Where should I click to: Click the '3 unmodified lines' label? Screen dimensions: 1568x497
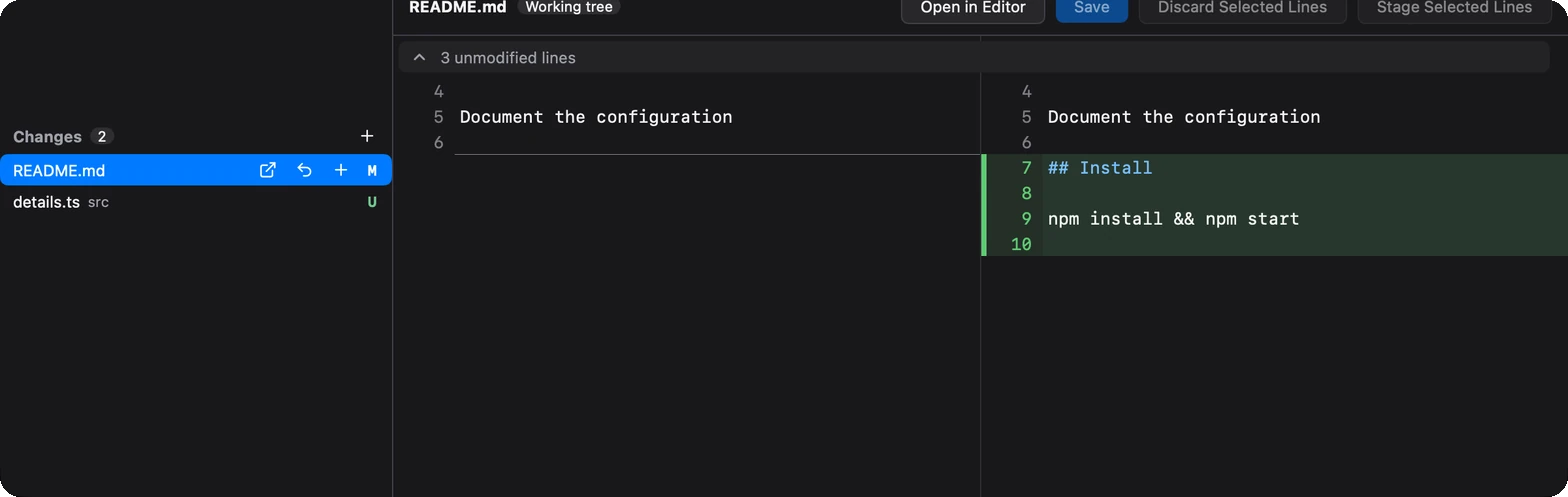pos(508,58)
